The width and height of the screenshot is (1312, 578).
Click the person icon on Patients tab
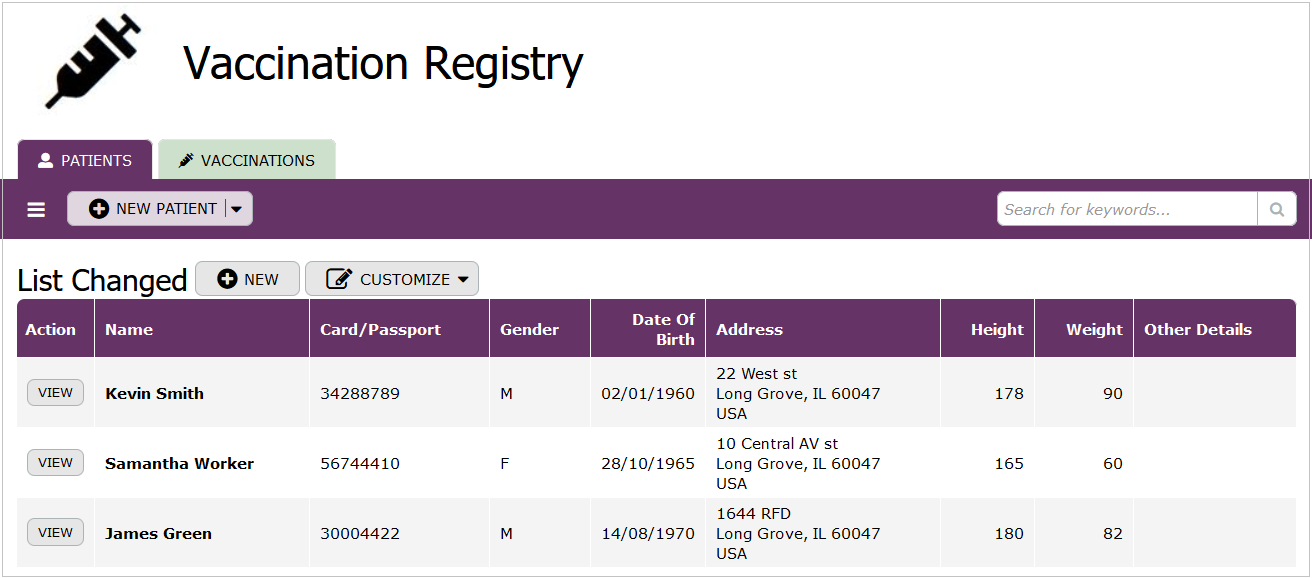pyautogui.click(x=45, y=160)
